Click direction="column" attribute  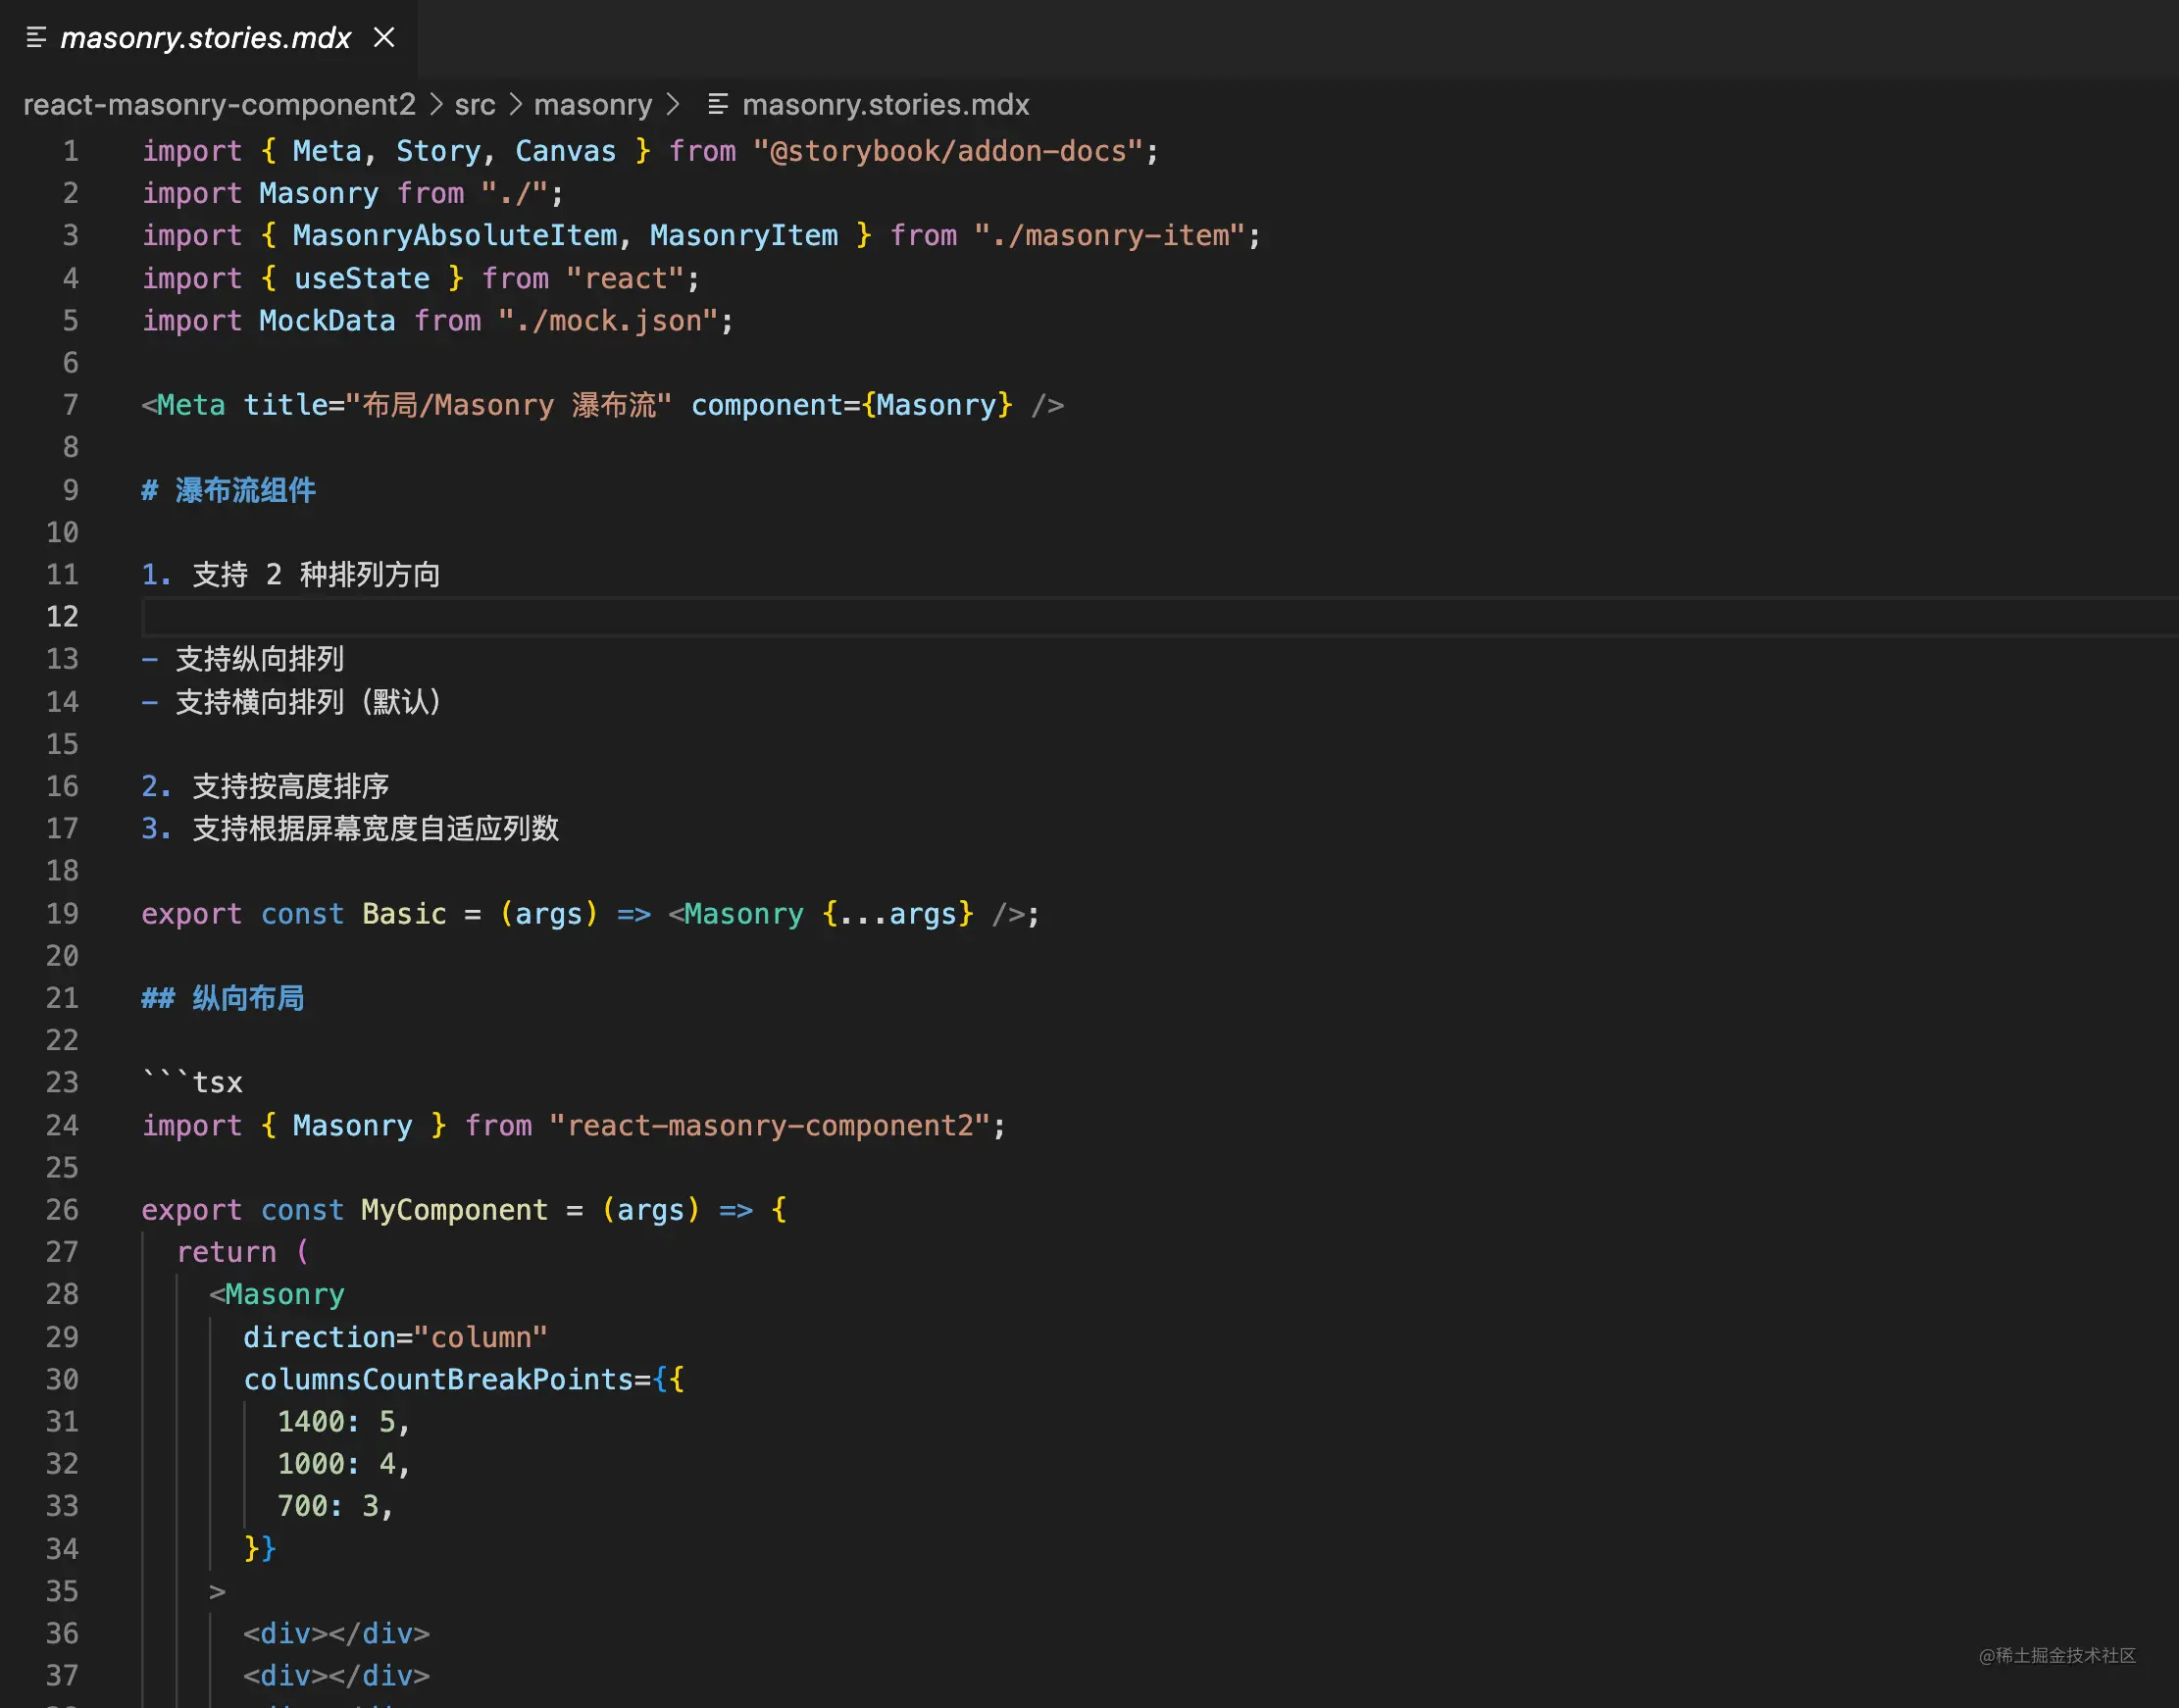(x=395, y=1336)
